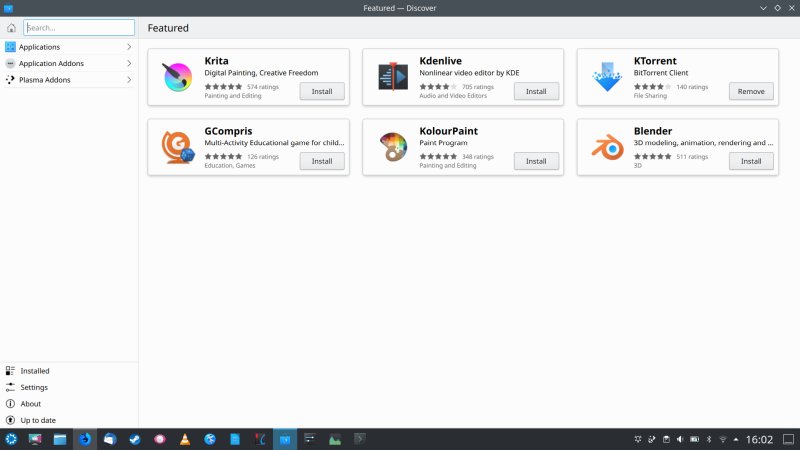Click the KolourPaint title text
Screen dimensions: 800x450
click(448, 131)
